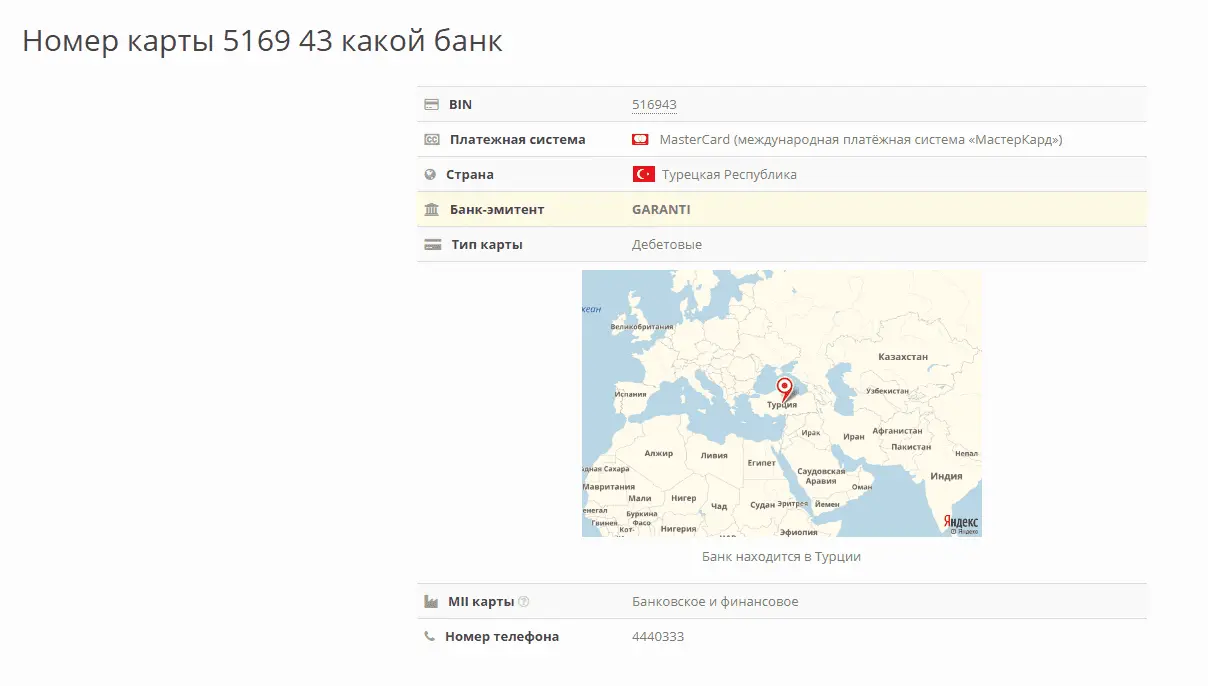The width and height of the screenshot is (1208, 686).
Task: Click Ливия on the map
Action: point(714,455)
